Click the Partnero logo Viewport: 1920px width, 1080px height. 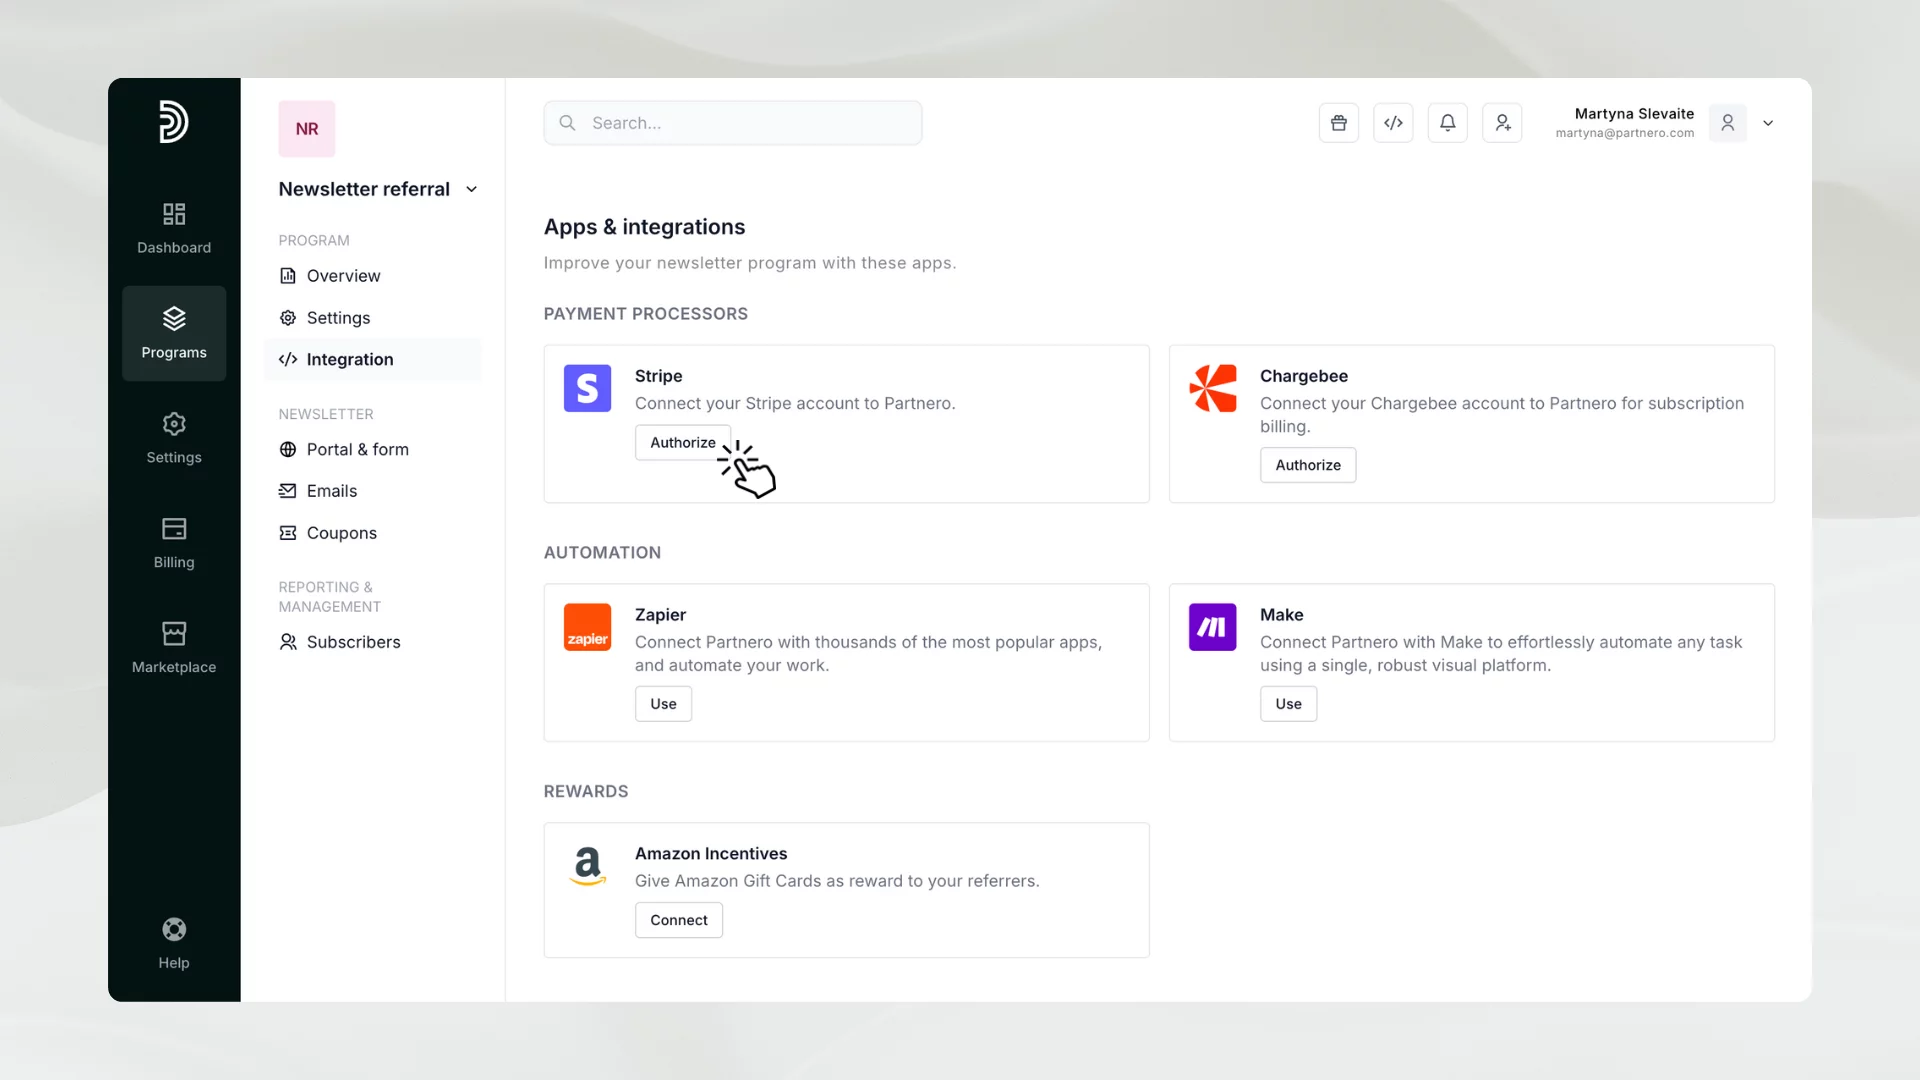(173, 122)
